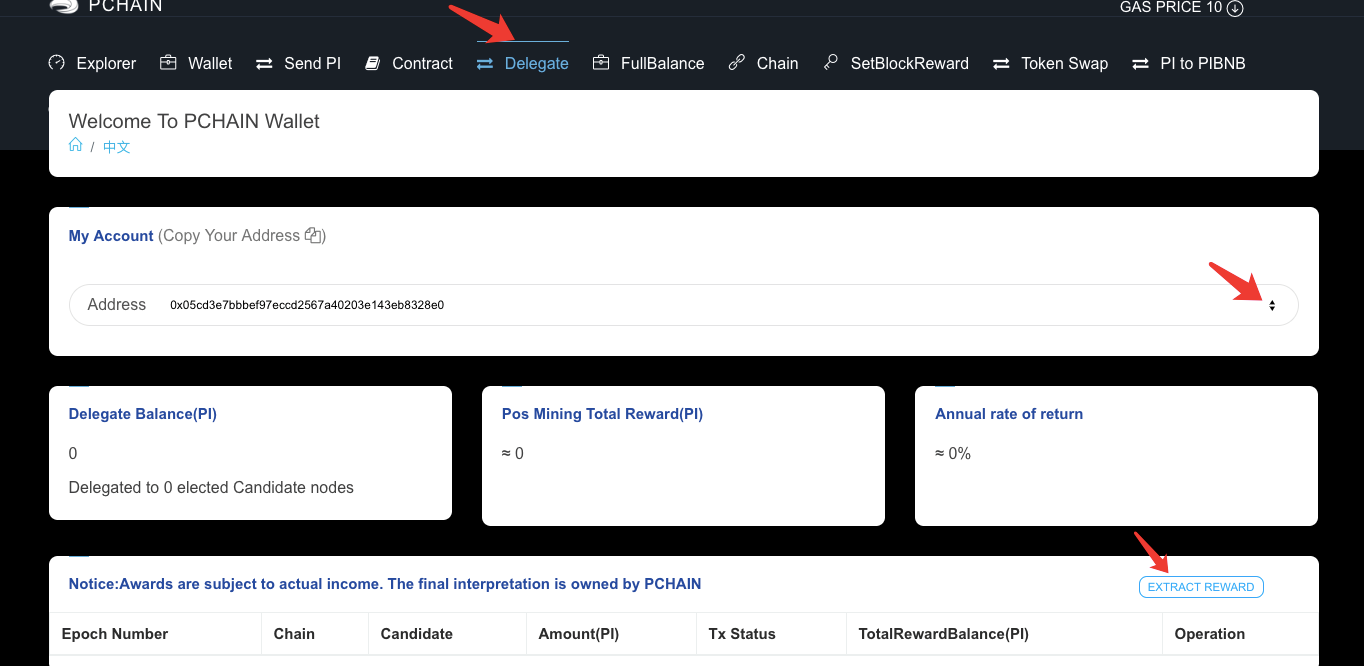The height and width of the screenshot is (666, 1364).
Task: Click the Explorer speedometer icon
Action: click(57, 63)
